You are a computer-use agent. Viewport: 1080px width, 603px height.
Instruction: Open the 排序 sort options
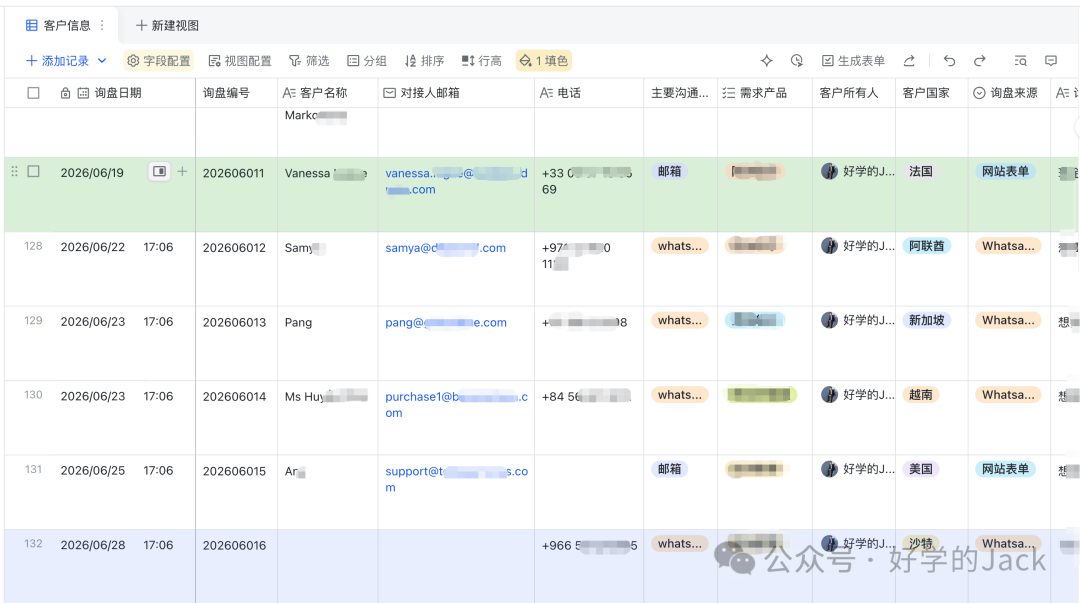coord(424,61)
